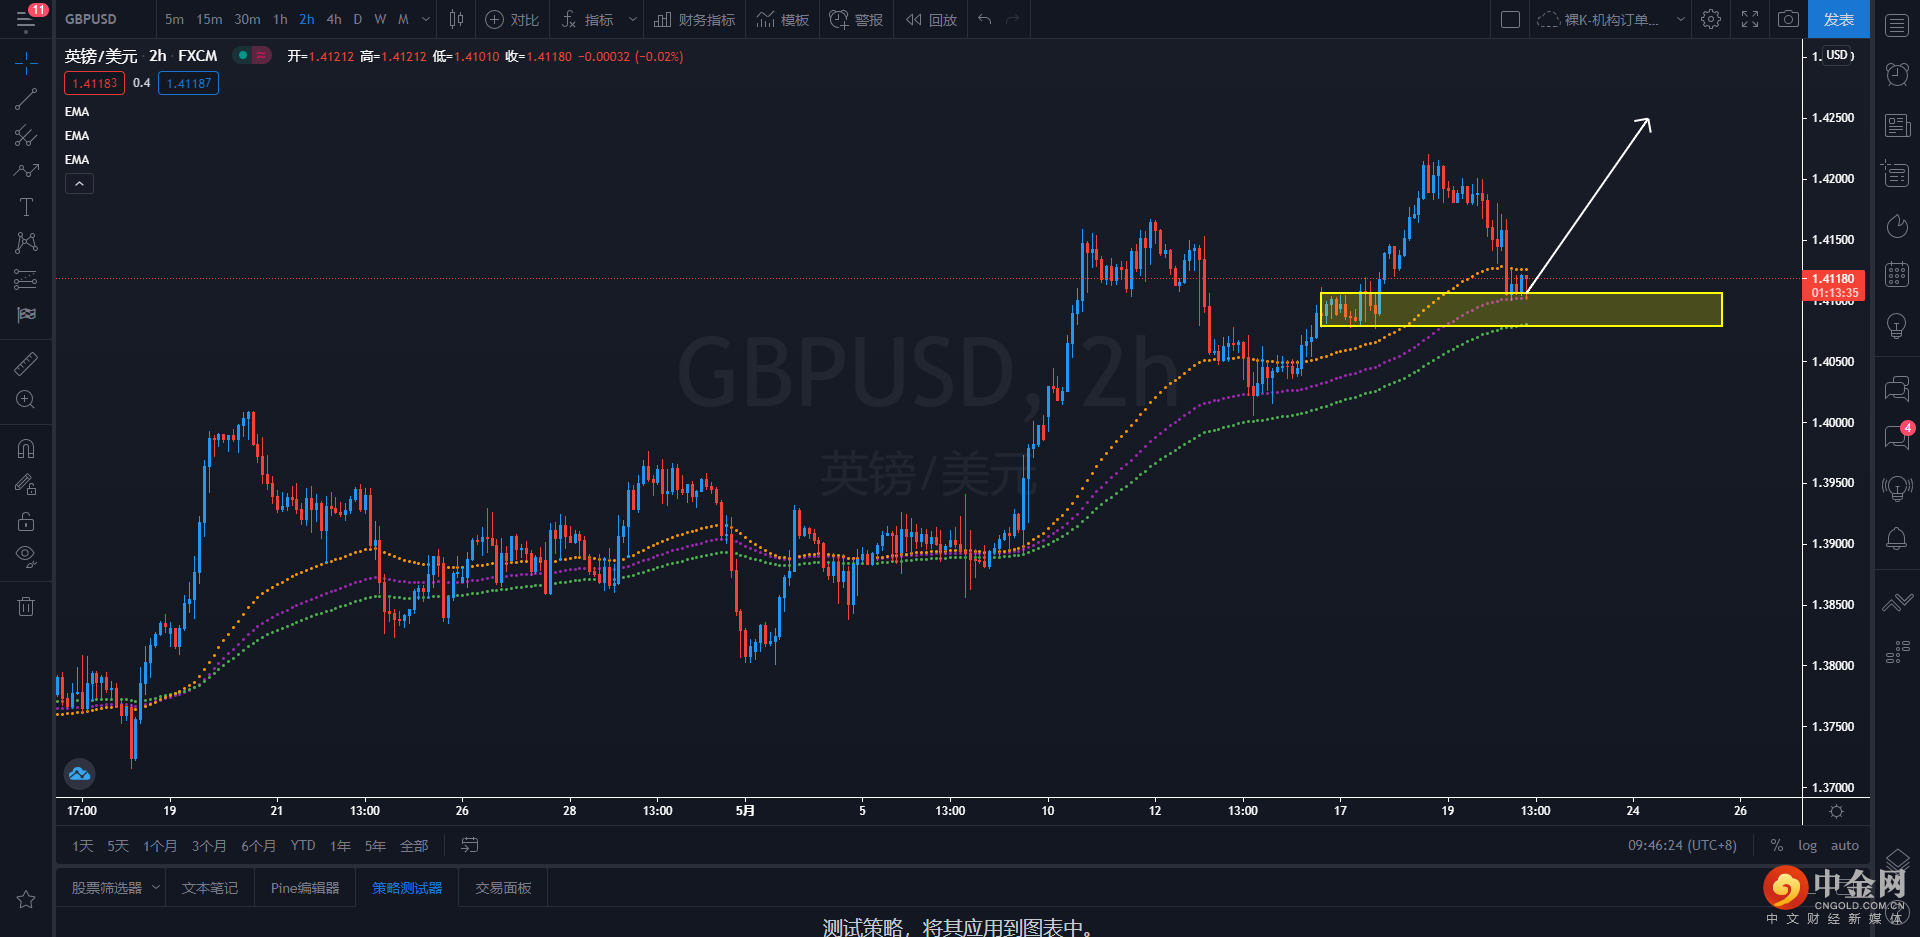Enter fullscreen mode
This screenshot has height=937, width=1920.
pyautogui.click(x=1750, y=19)
